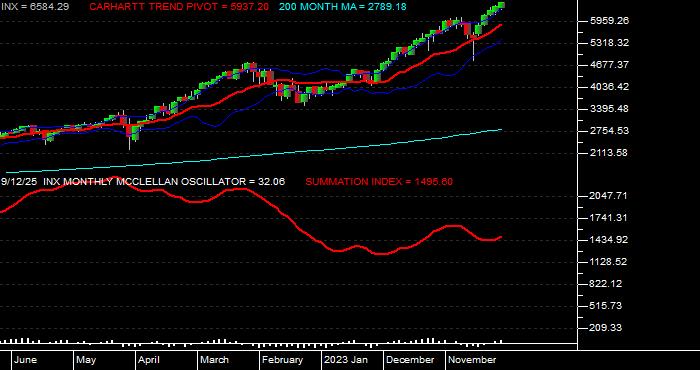
Task: Click the 5959.26 price axis value
Action: [x=608, y=21]
